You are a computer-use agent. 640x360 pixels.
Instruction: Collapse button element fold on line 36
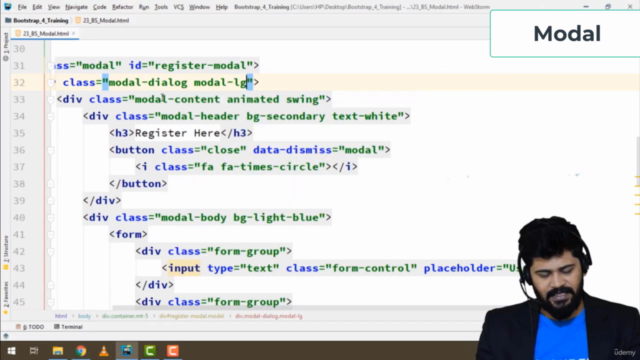[51, 151]
